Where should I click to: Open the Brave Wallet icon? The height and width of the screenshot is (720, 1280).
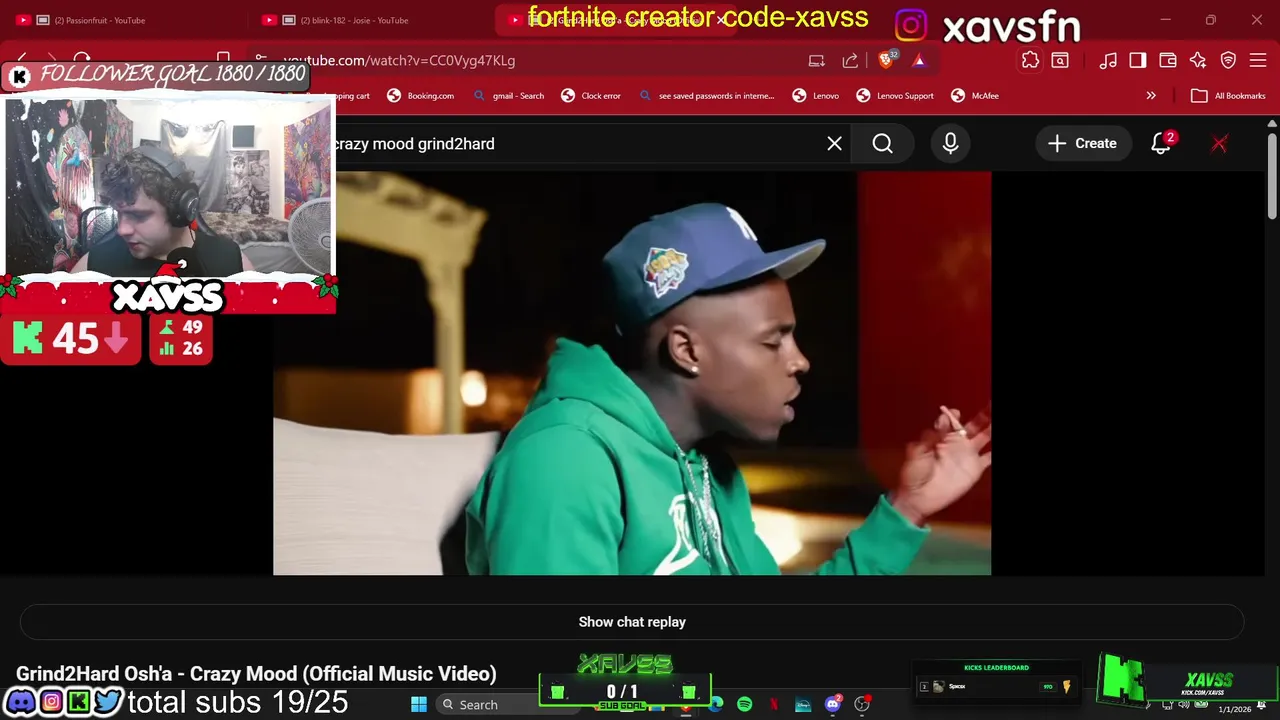[x=1168, y=60]
